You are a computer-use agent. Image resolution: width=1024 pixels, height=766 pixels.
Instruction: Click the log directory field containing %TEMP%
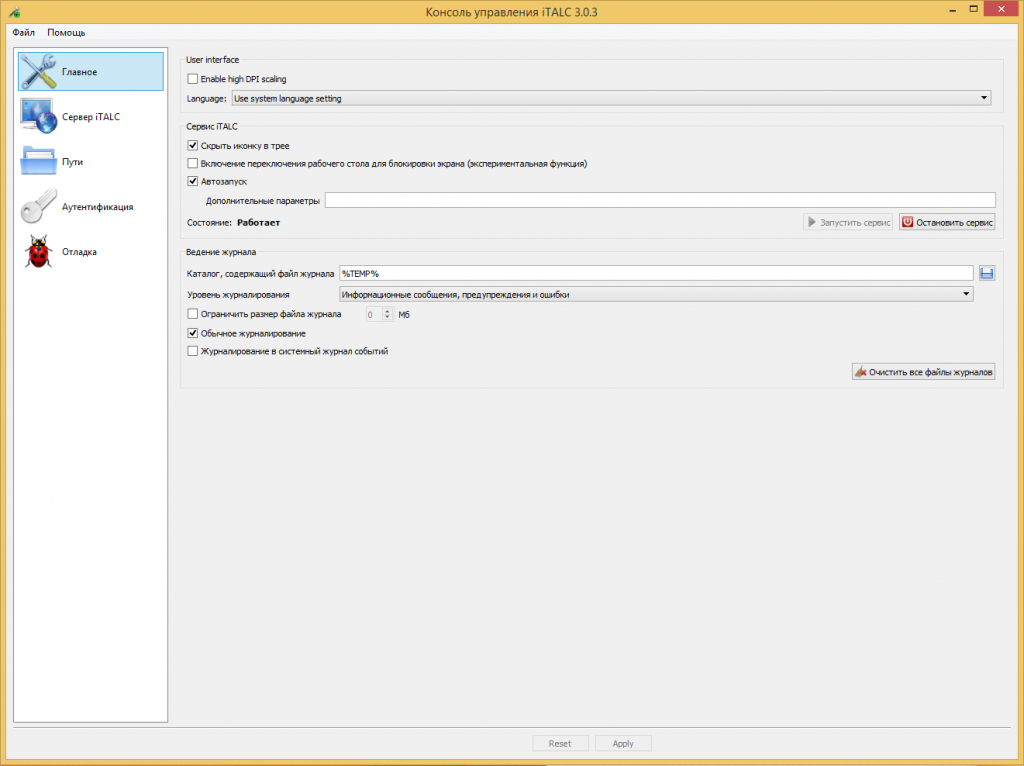coord(656,274)
